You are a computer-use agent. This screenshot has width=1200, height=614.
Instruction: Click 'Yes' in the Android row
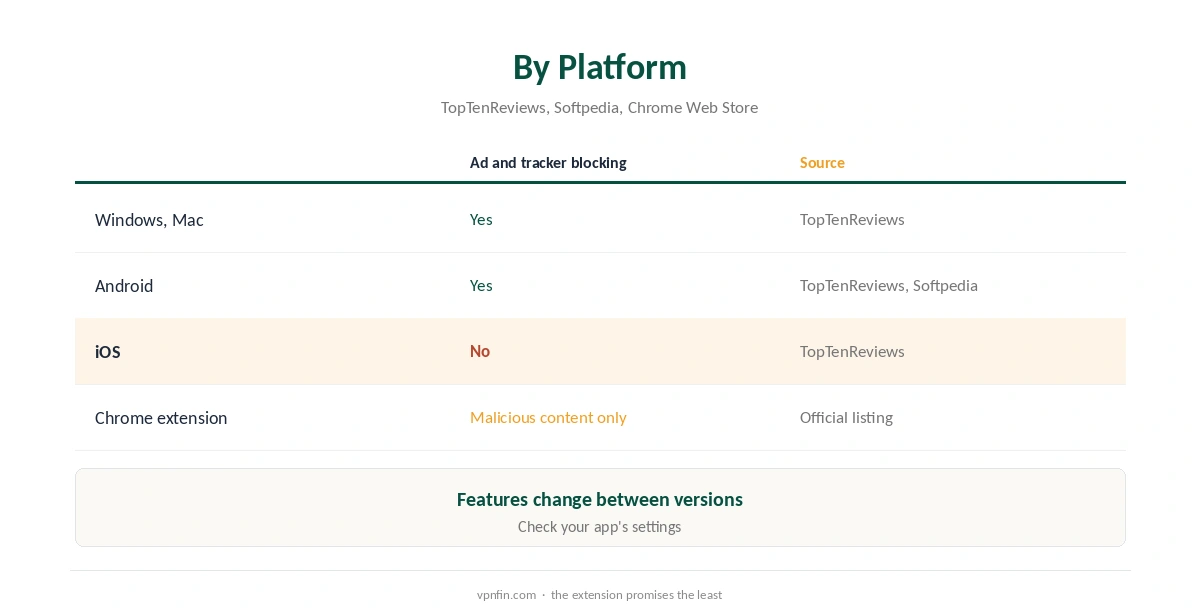(x=481, y=286)
